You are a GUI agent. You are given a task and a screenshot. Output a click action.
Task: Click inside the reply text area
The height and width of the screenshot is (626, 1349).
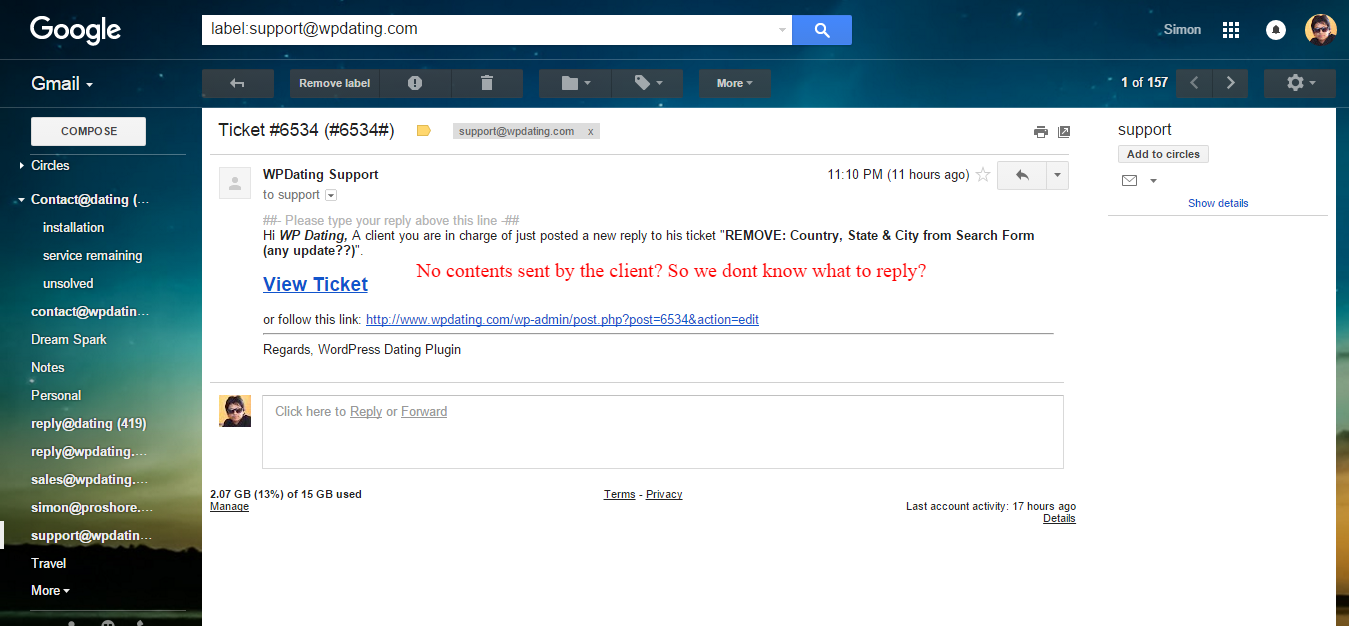coord(662,432)
